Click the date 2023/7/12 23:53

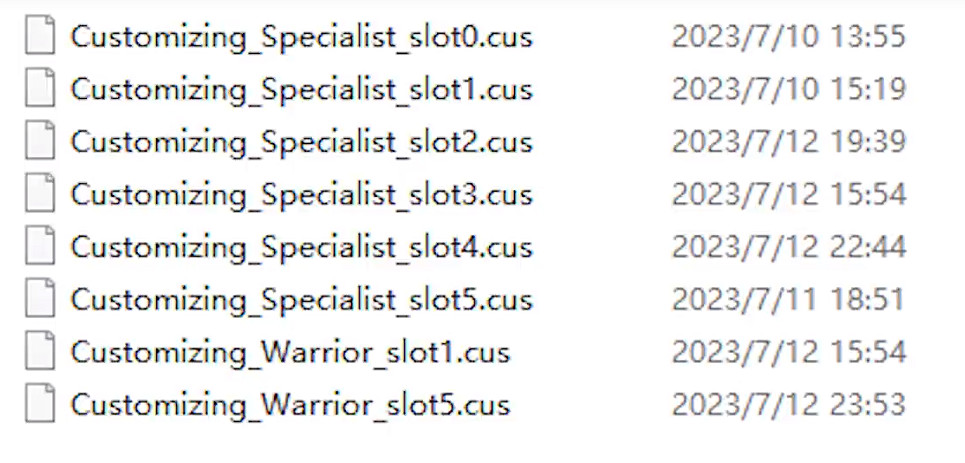[788, 405]
